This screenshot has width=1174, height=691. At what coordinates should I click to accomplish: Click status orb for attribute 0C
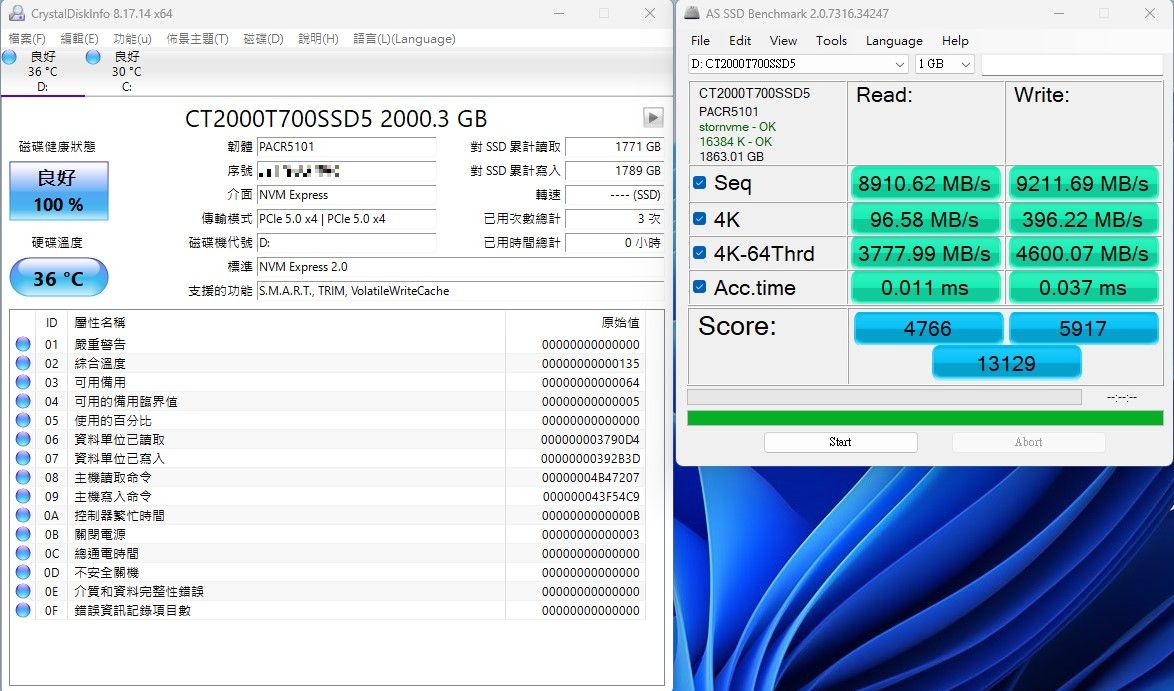(23, 553)
